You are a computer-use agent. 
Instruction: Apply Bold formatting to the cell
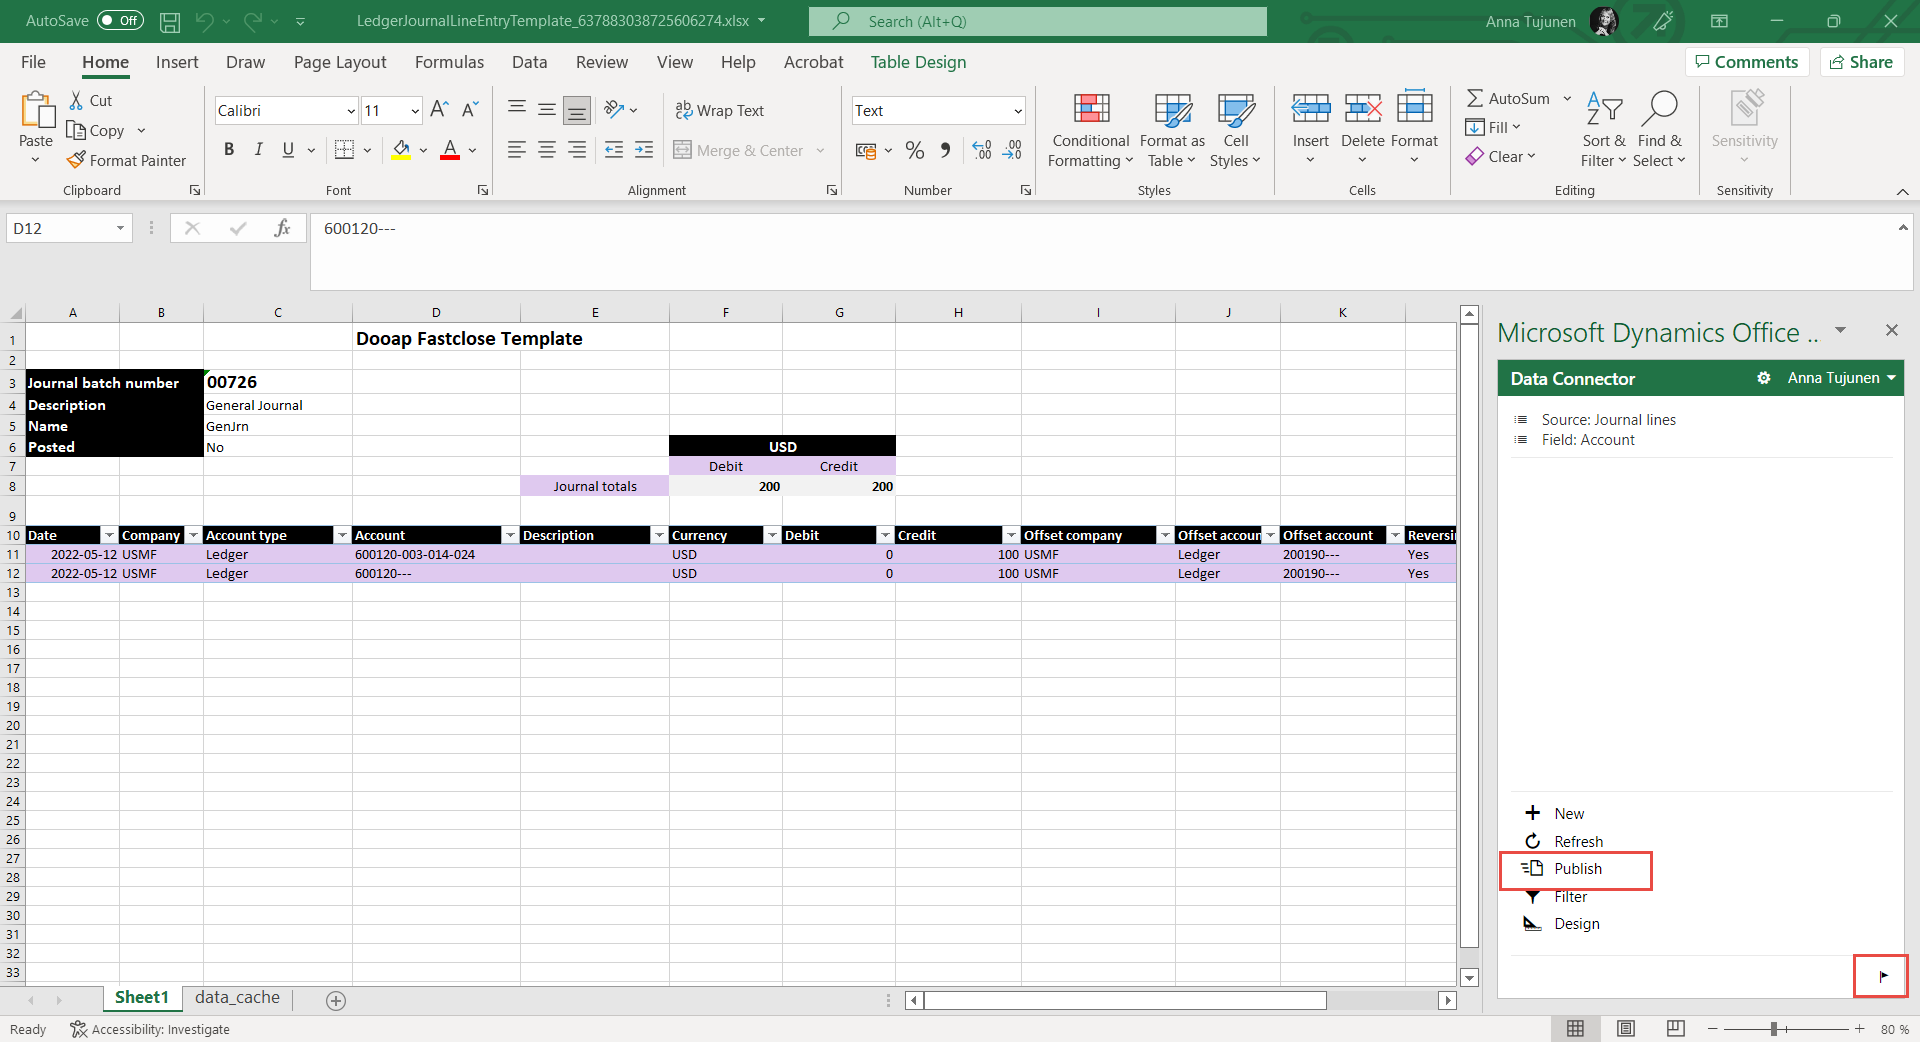229,150
